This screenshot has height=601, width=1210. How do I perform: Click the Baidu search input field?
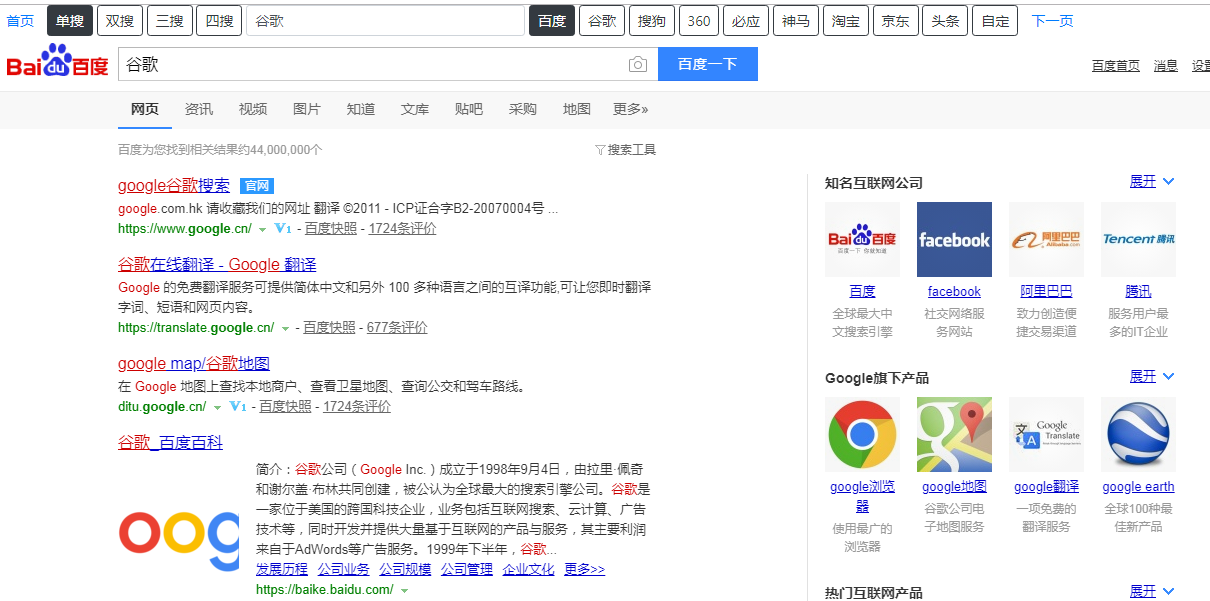pyautogui.click(x=370, y=64)
